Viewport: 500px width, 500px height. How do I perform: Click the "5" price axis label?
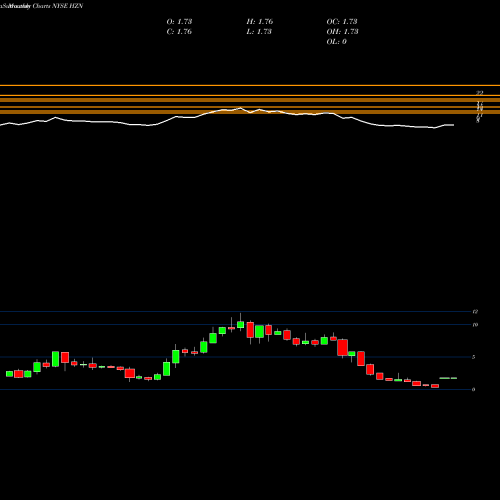[474, 357]
